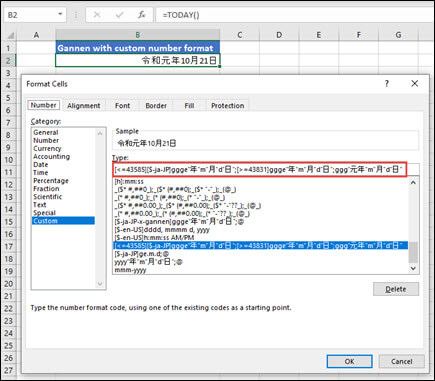Image resolution: width=435 pixels, height=381 pixels.
Task: Select column D header
Action: [279, 35]
